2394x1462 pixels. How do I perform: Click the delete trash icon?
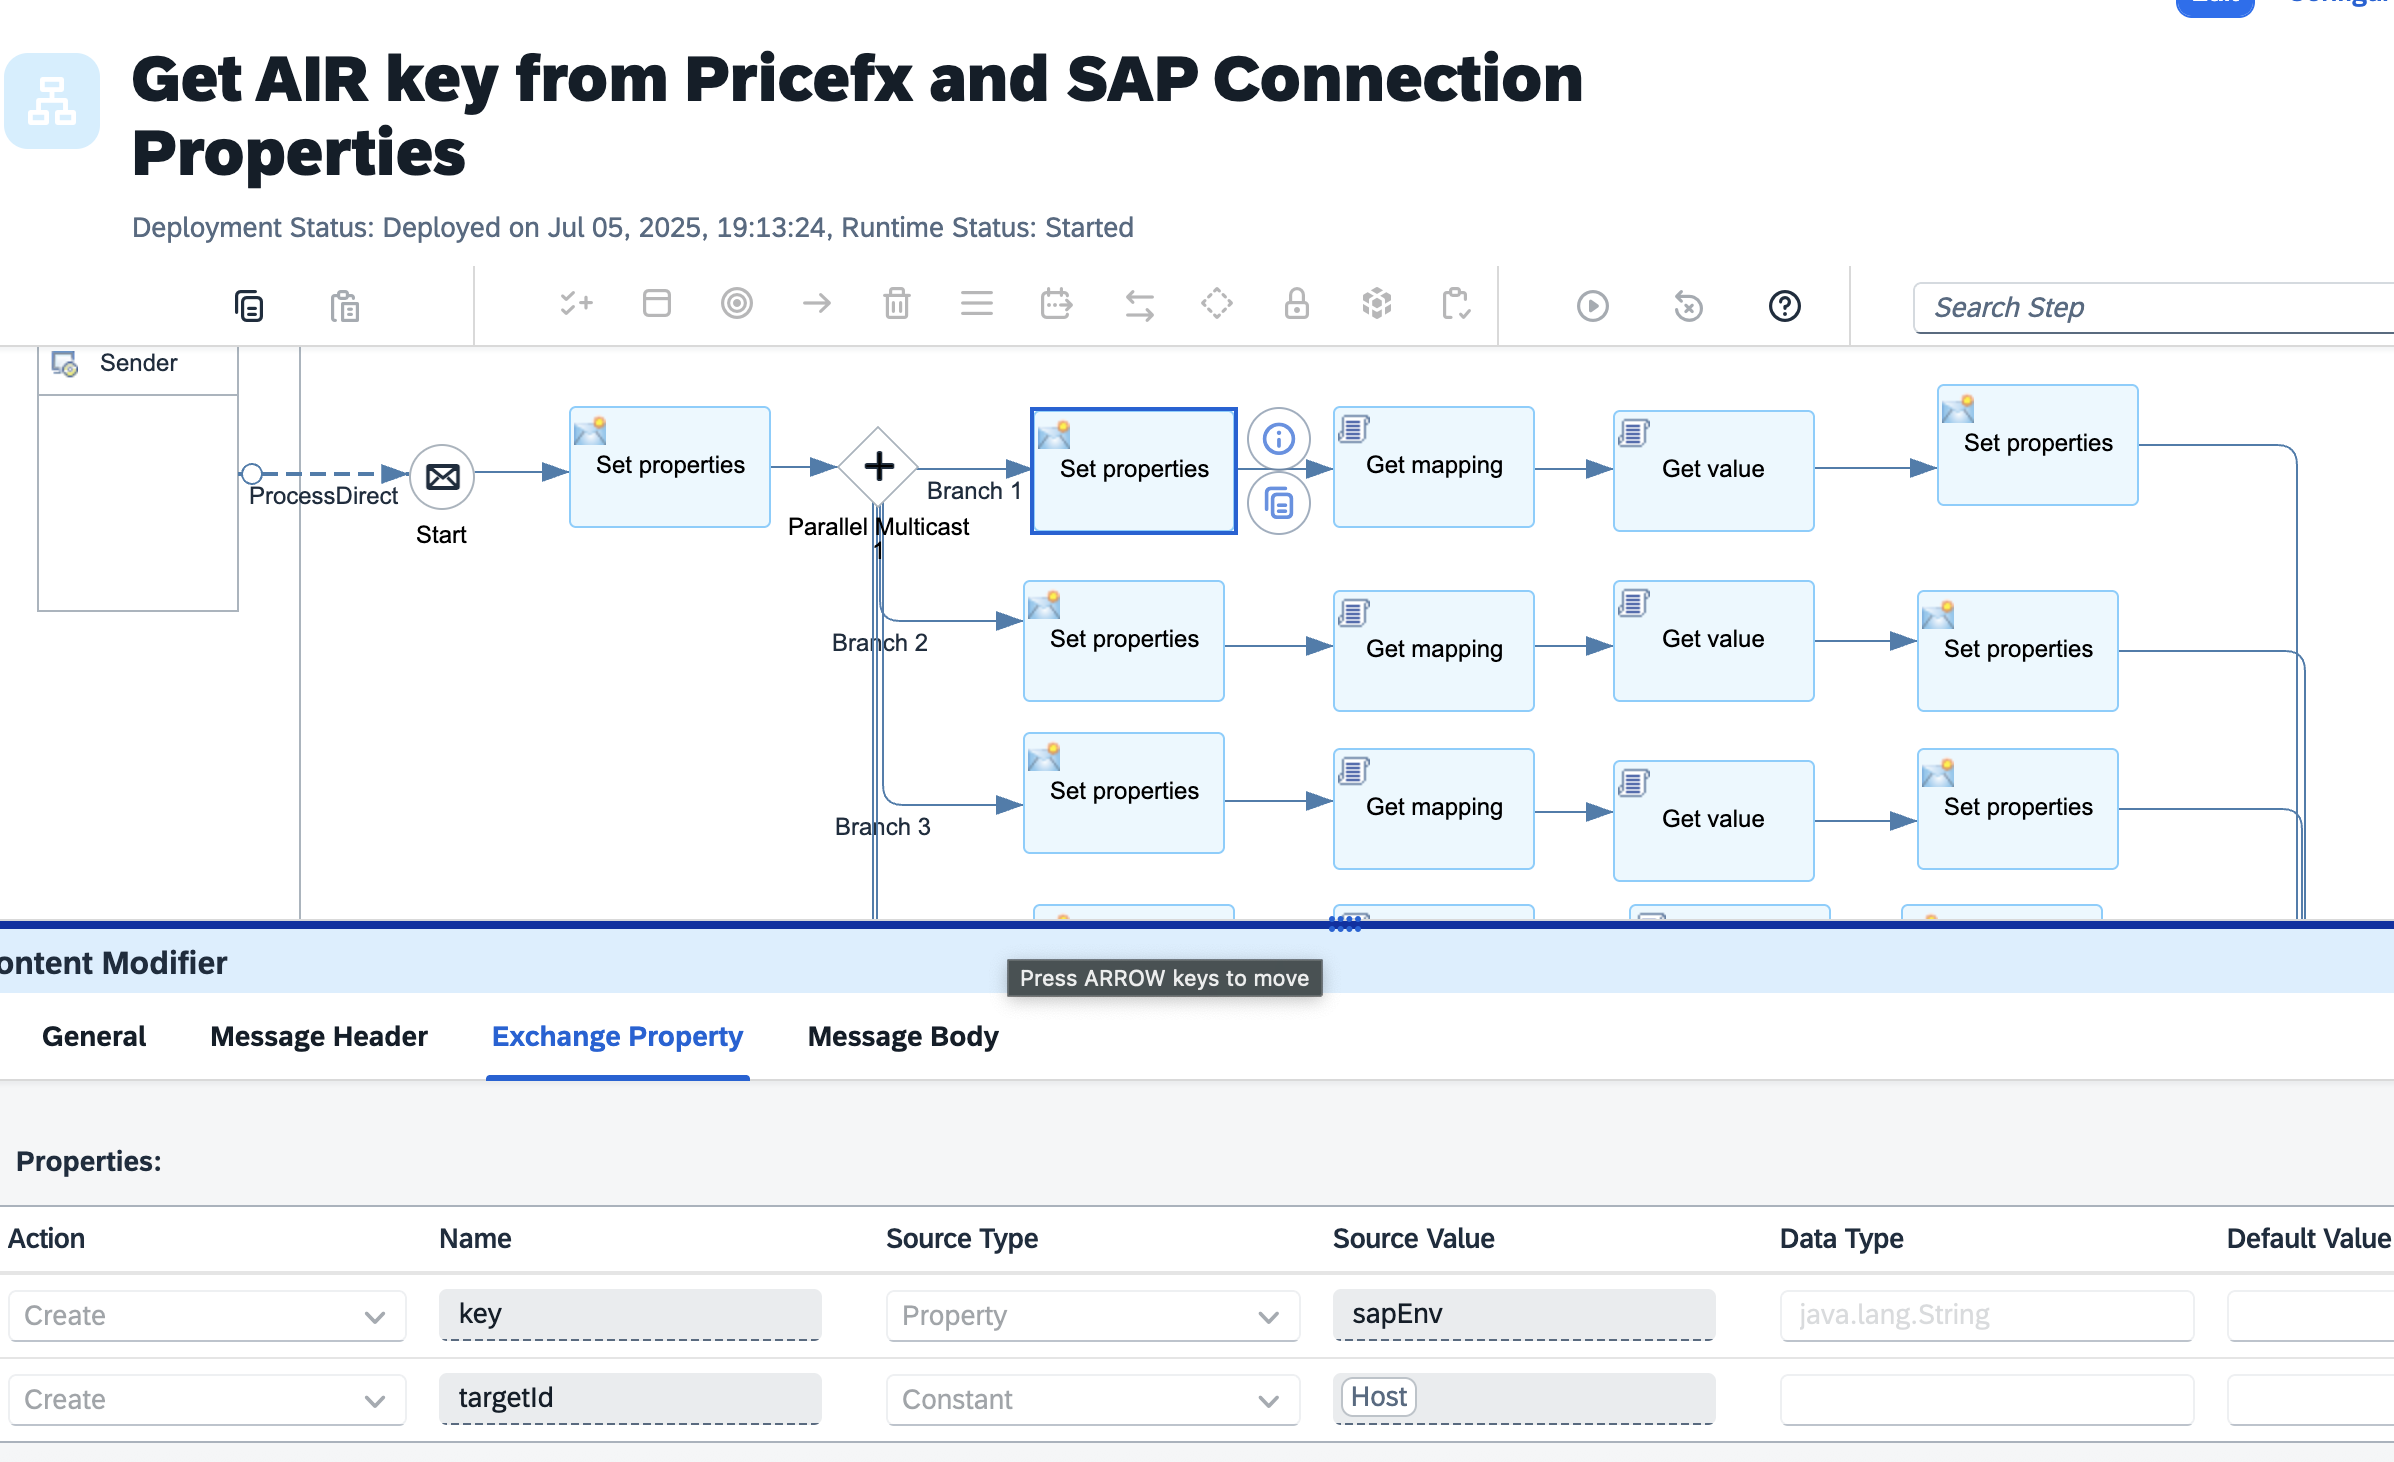pos(896,303)
